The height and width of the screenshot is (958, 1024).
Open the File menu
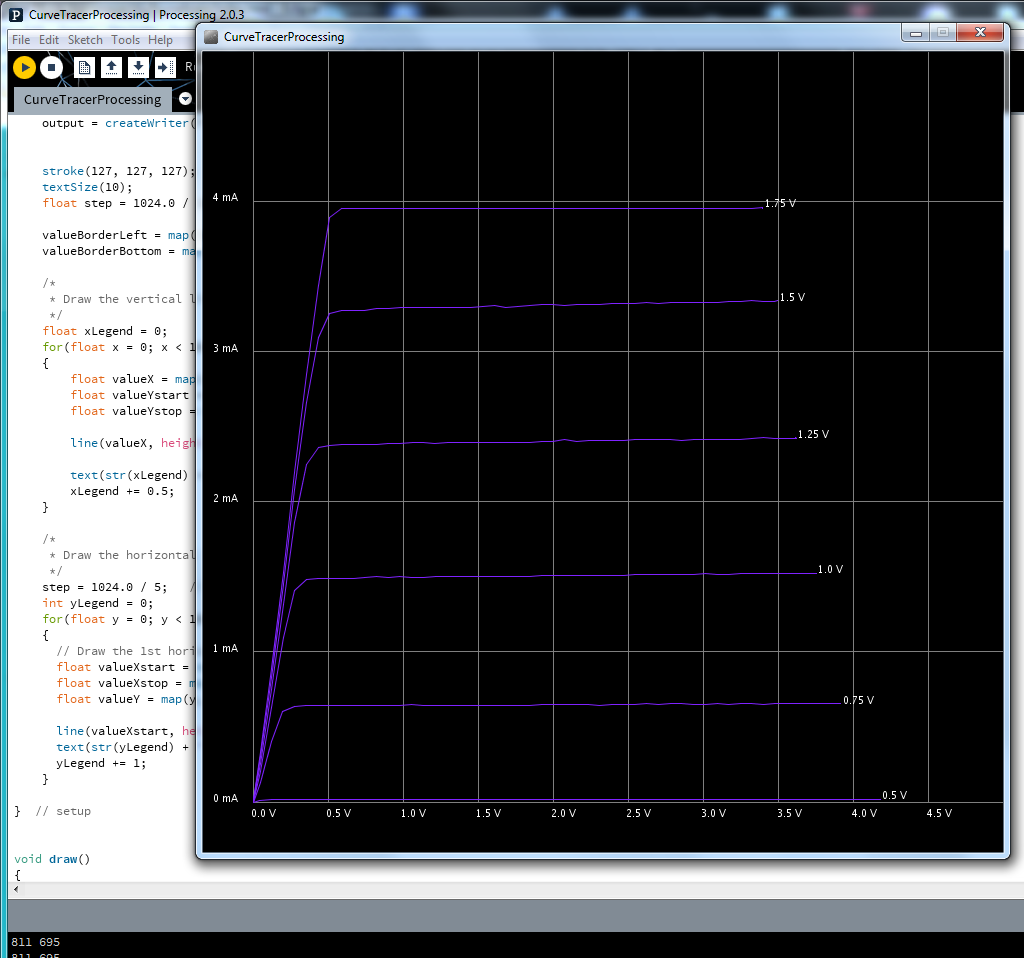(21, 40)
